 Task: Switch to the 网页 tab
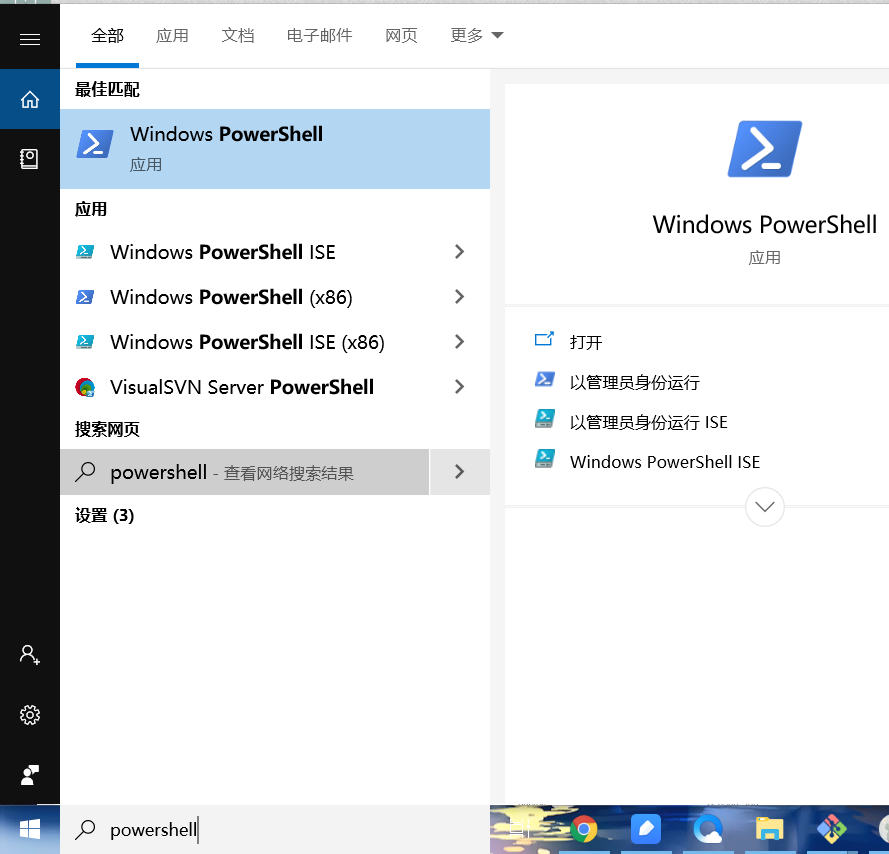coord(401,36)
